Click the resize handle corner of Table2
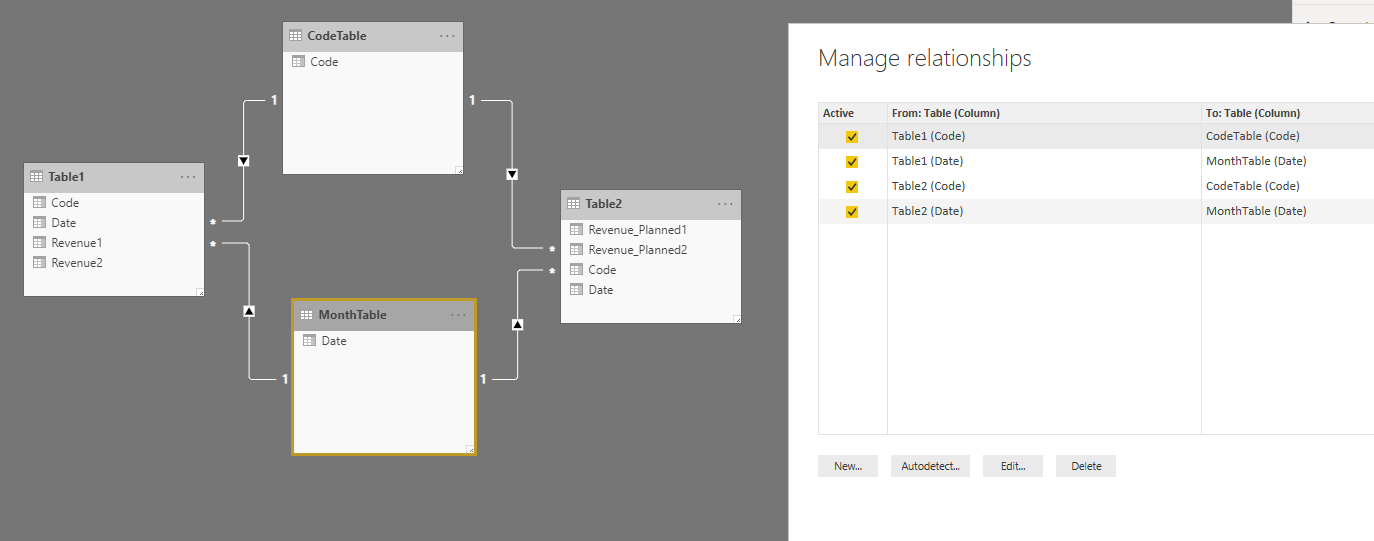The width and height of the screenshot is (1374, 541). click(x=737, y=319)
